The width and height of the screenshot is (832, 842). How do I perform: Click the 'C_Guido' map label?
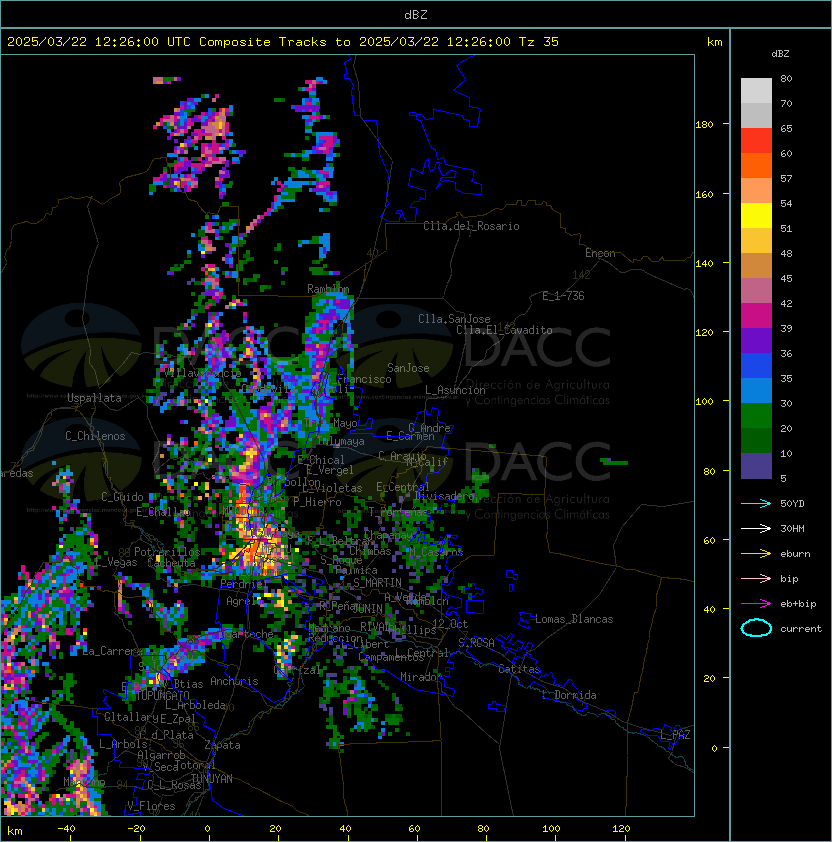pyautogui.click(x=122, y=497)
